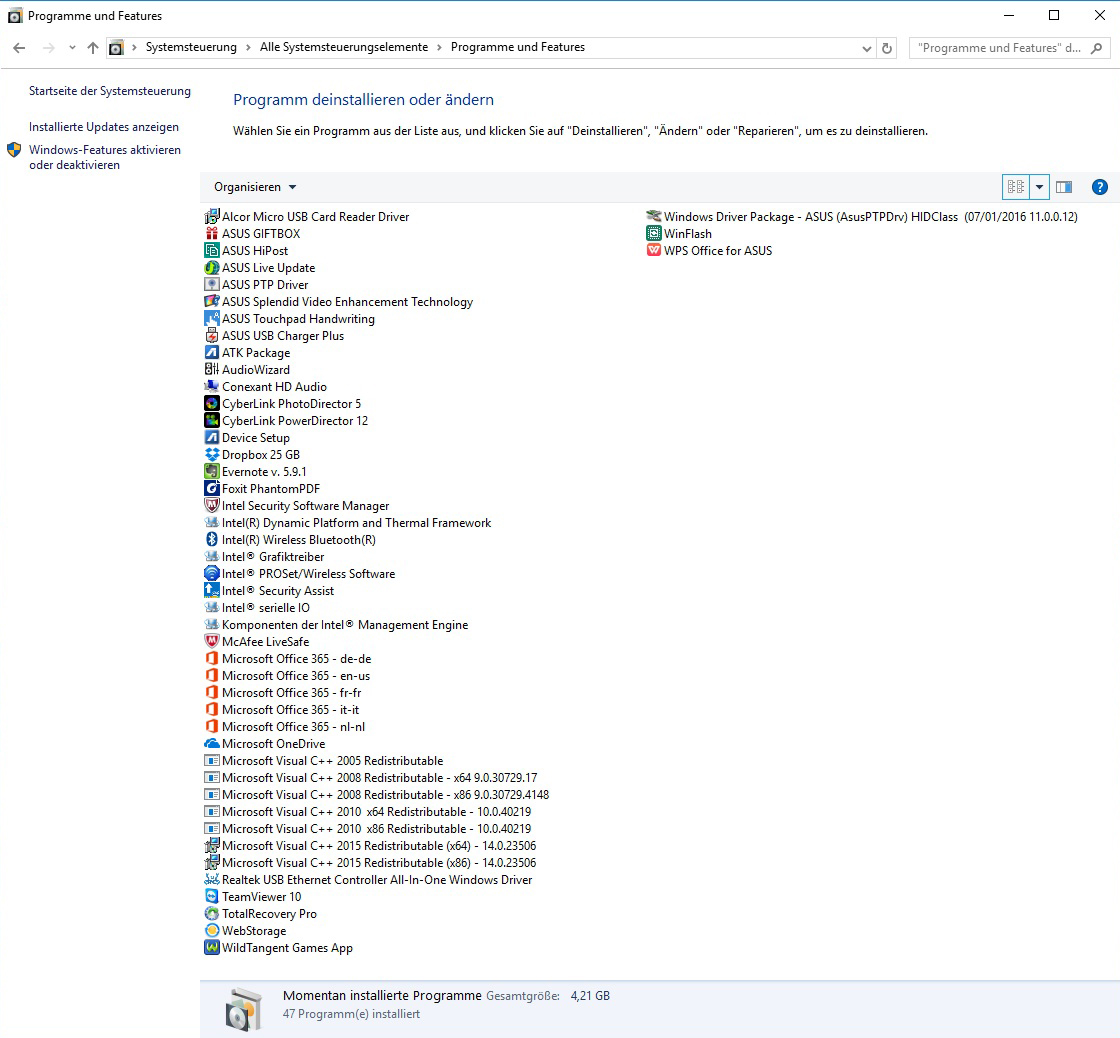Click the view mode icon button
Screen dimensions: 1120x1038
pyautogui.click(x=1015, y=187)
